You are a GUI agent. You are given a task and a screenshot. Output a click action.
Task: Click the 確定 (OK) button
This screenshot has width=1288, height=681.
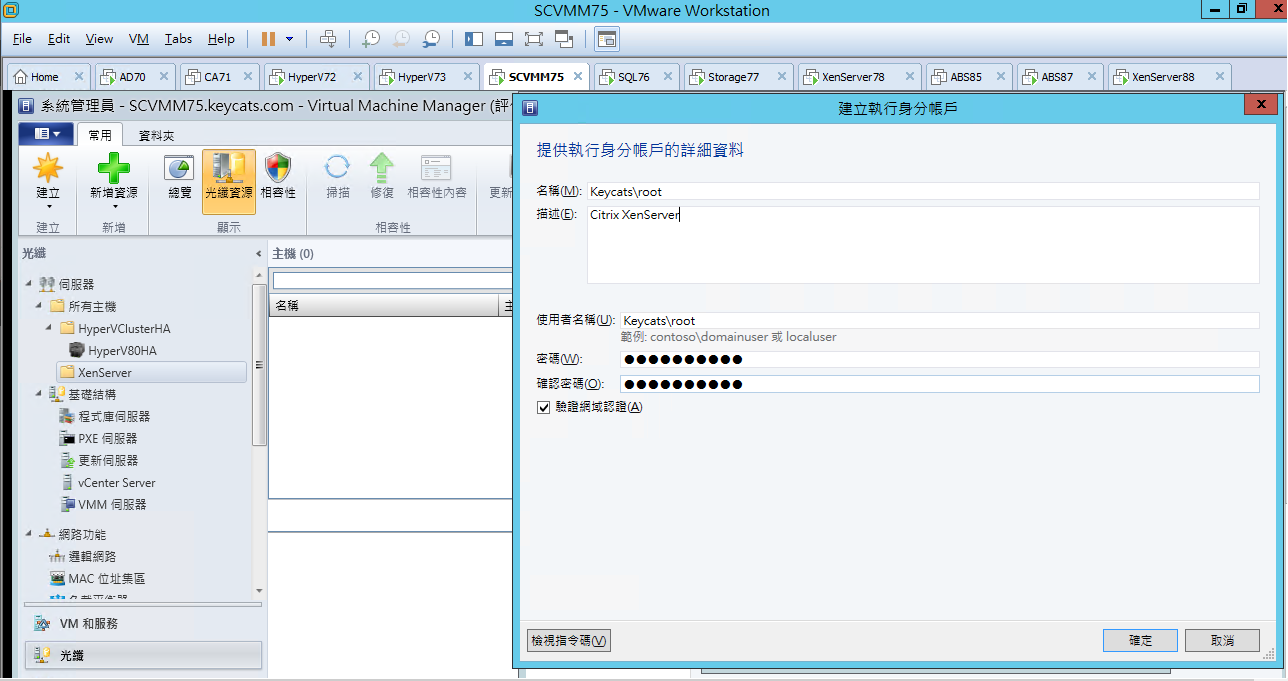coord(1140,640)
